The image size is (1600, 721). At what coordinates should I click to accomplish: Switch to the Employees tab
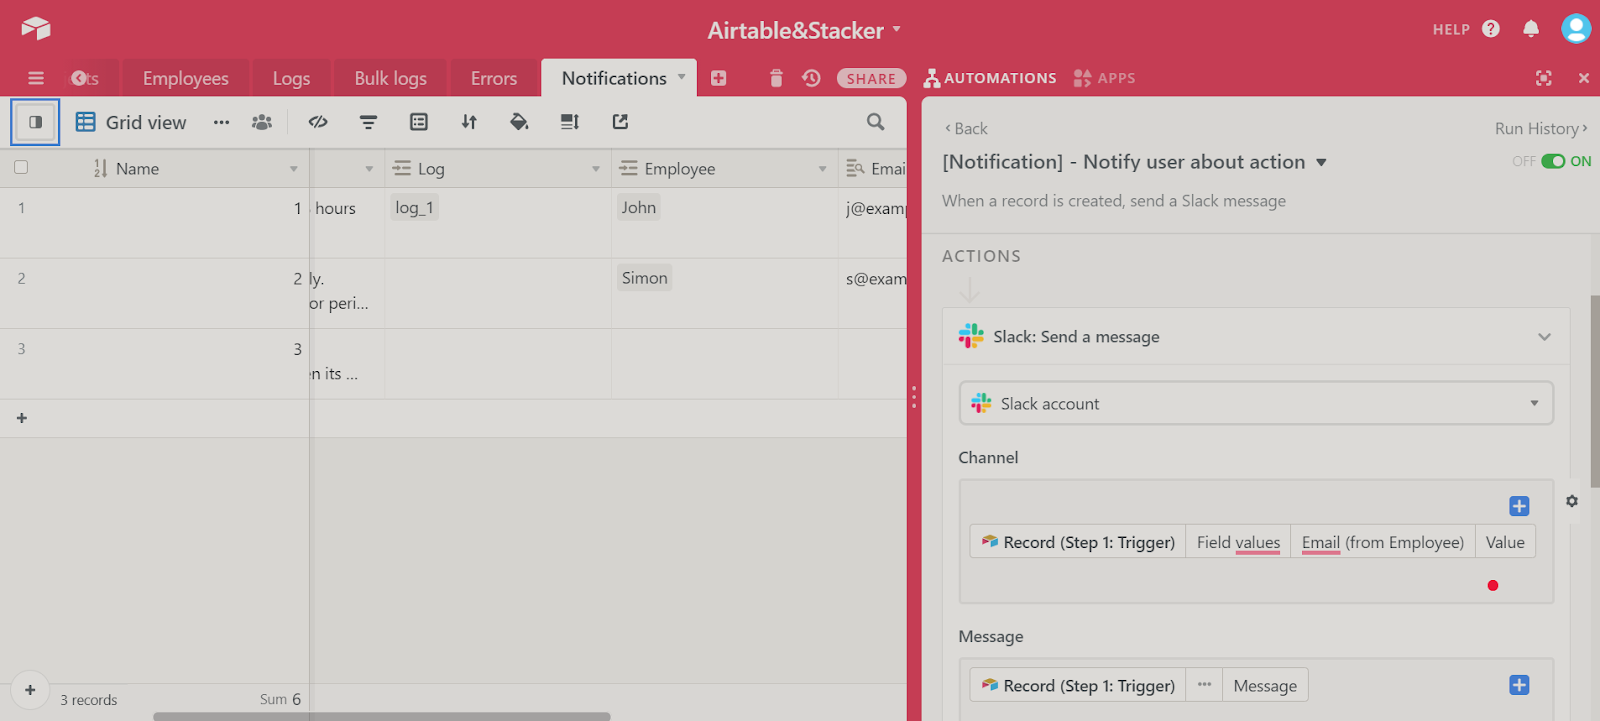(x=186, y=78)
